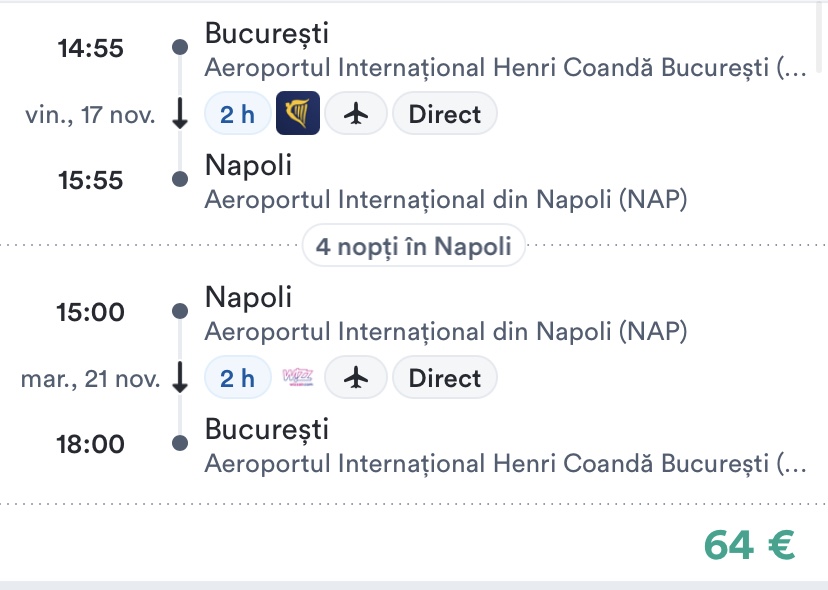This screenshot has height=590, width=828.
Task: Click the down arrow beside 21 nov.
Action: click(x=180, y=378)
